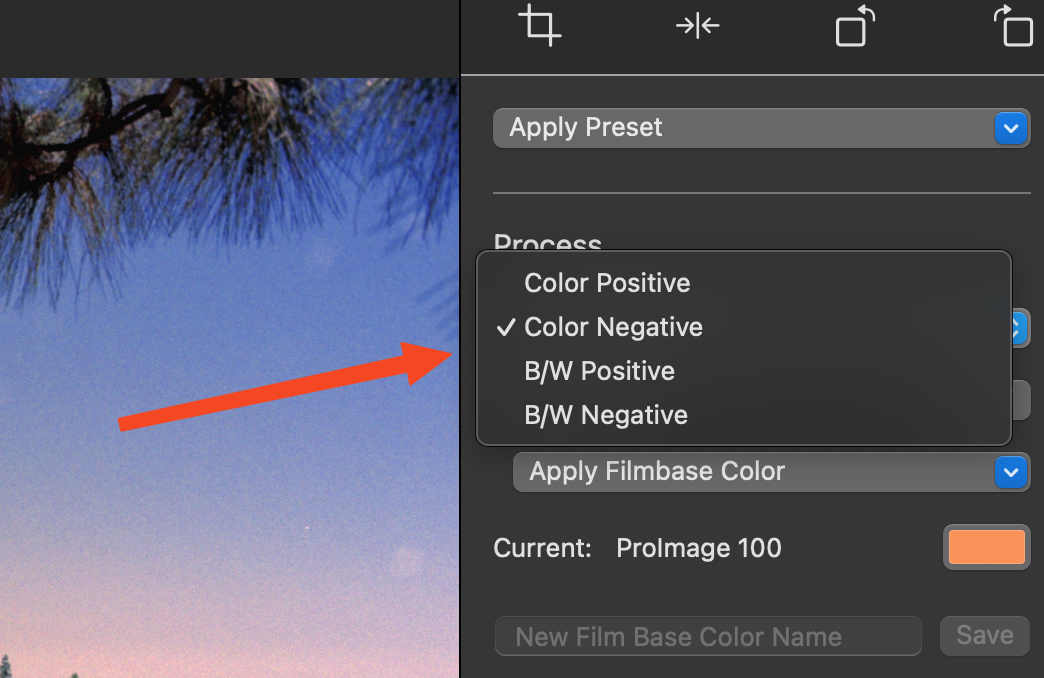This screenshot has width=1044, height=678.
Task: Focus the New Film Base Color Name field
Action: pos(708,636)
